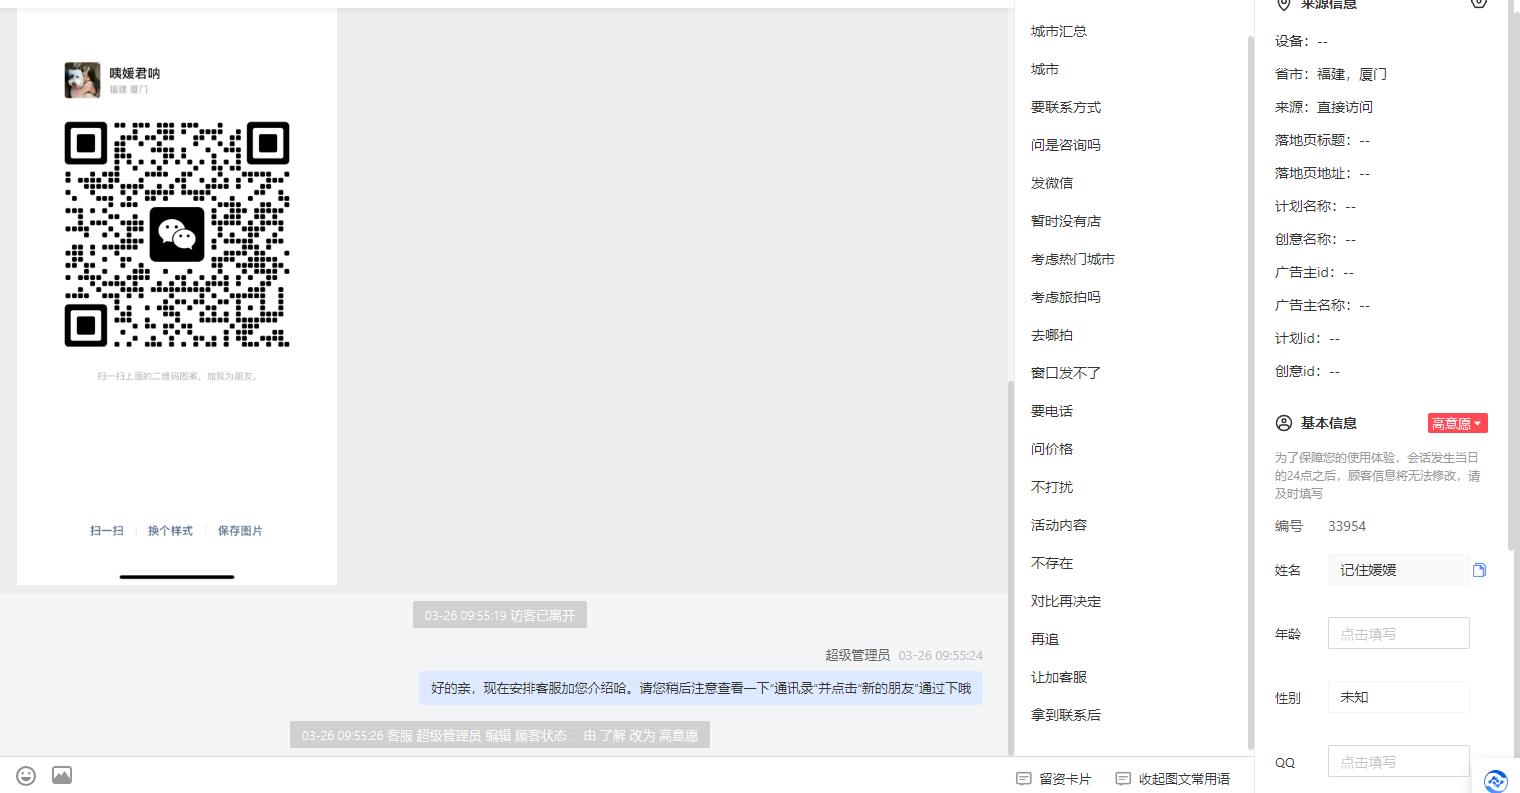
Task: Select quick reply 考虑热门城市
Action: pyautogui.click(x=1073, y=259)
